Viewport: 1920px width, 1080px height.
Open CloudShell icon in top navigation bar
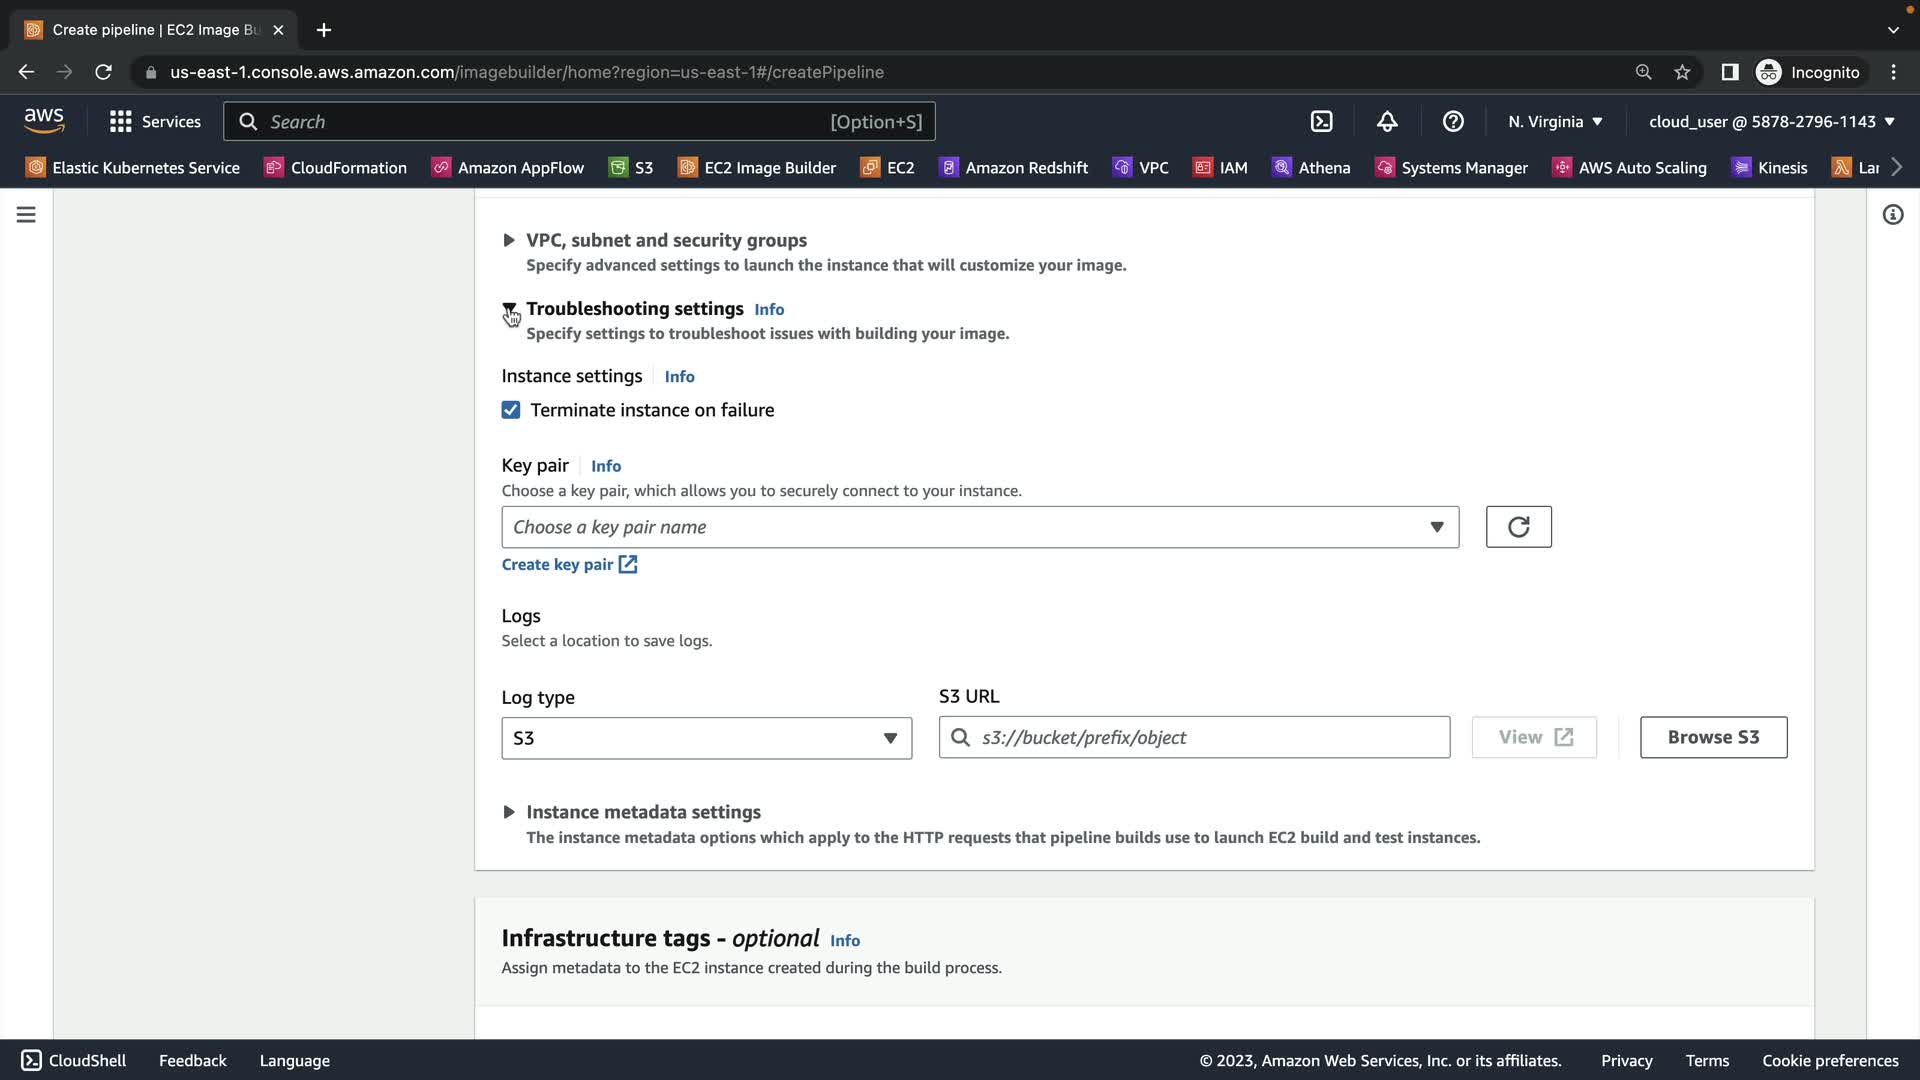click(1321, 122)
